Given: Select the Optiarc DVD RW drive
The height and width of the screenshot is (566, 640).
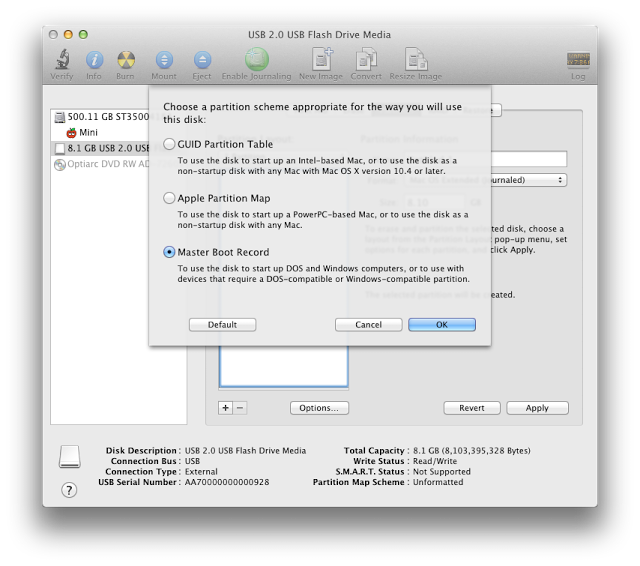Looking at the screenshot, I should [102, 164].
